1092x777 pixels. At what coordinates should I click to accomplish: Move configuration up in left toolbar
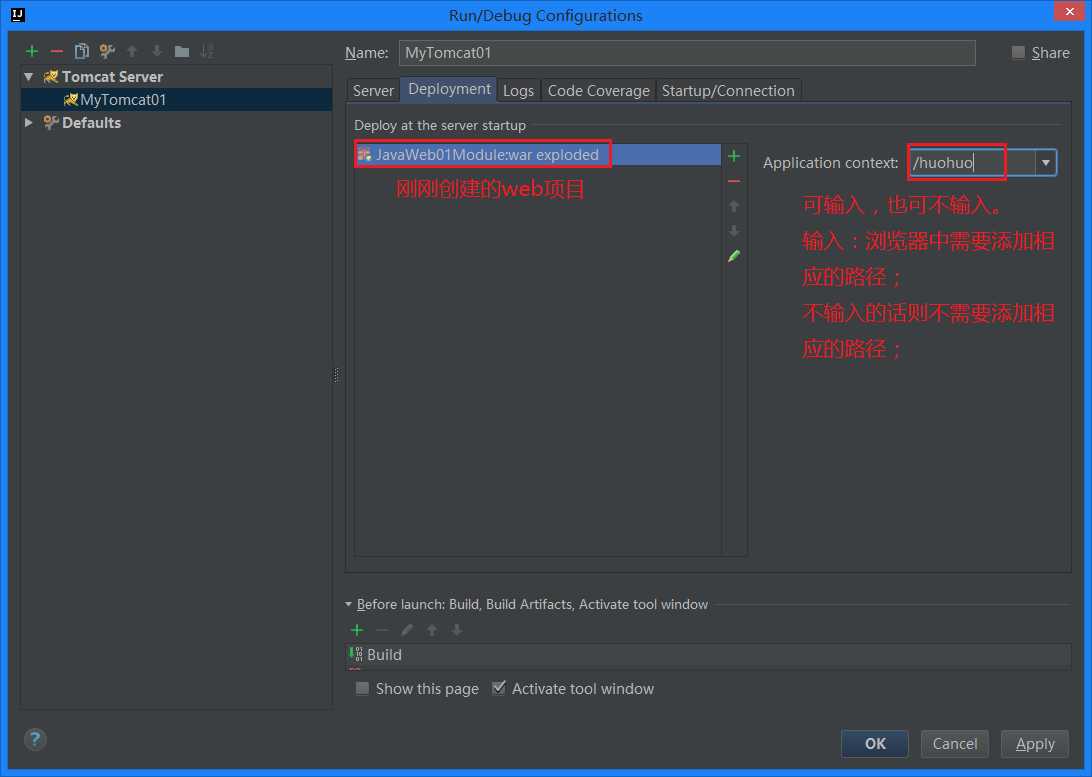point(132,52)
